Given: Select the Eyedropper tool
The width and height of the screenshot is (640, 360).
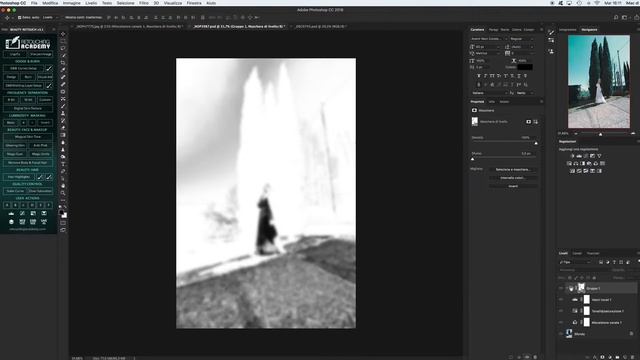Looking at the screenshot, I should tap(63, 70).
